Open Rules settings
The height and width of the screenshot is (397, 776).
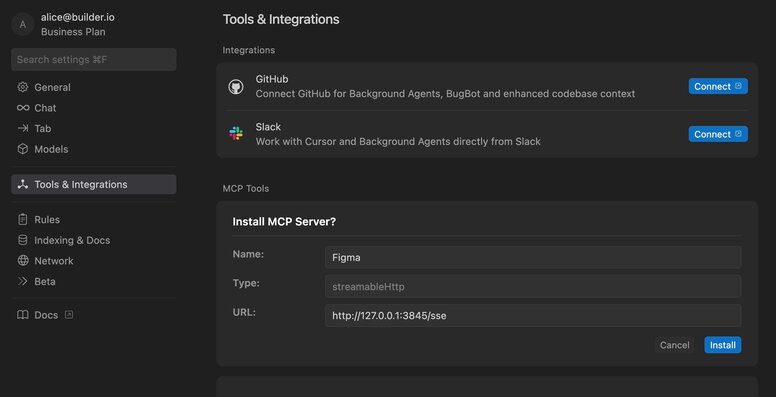94,219
